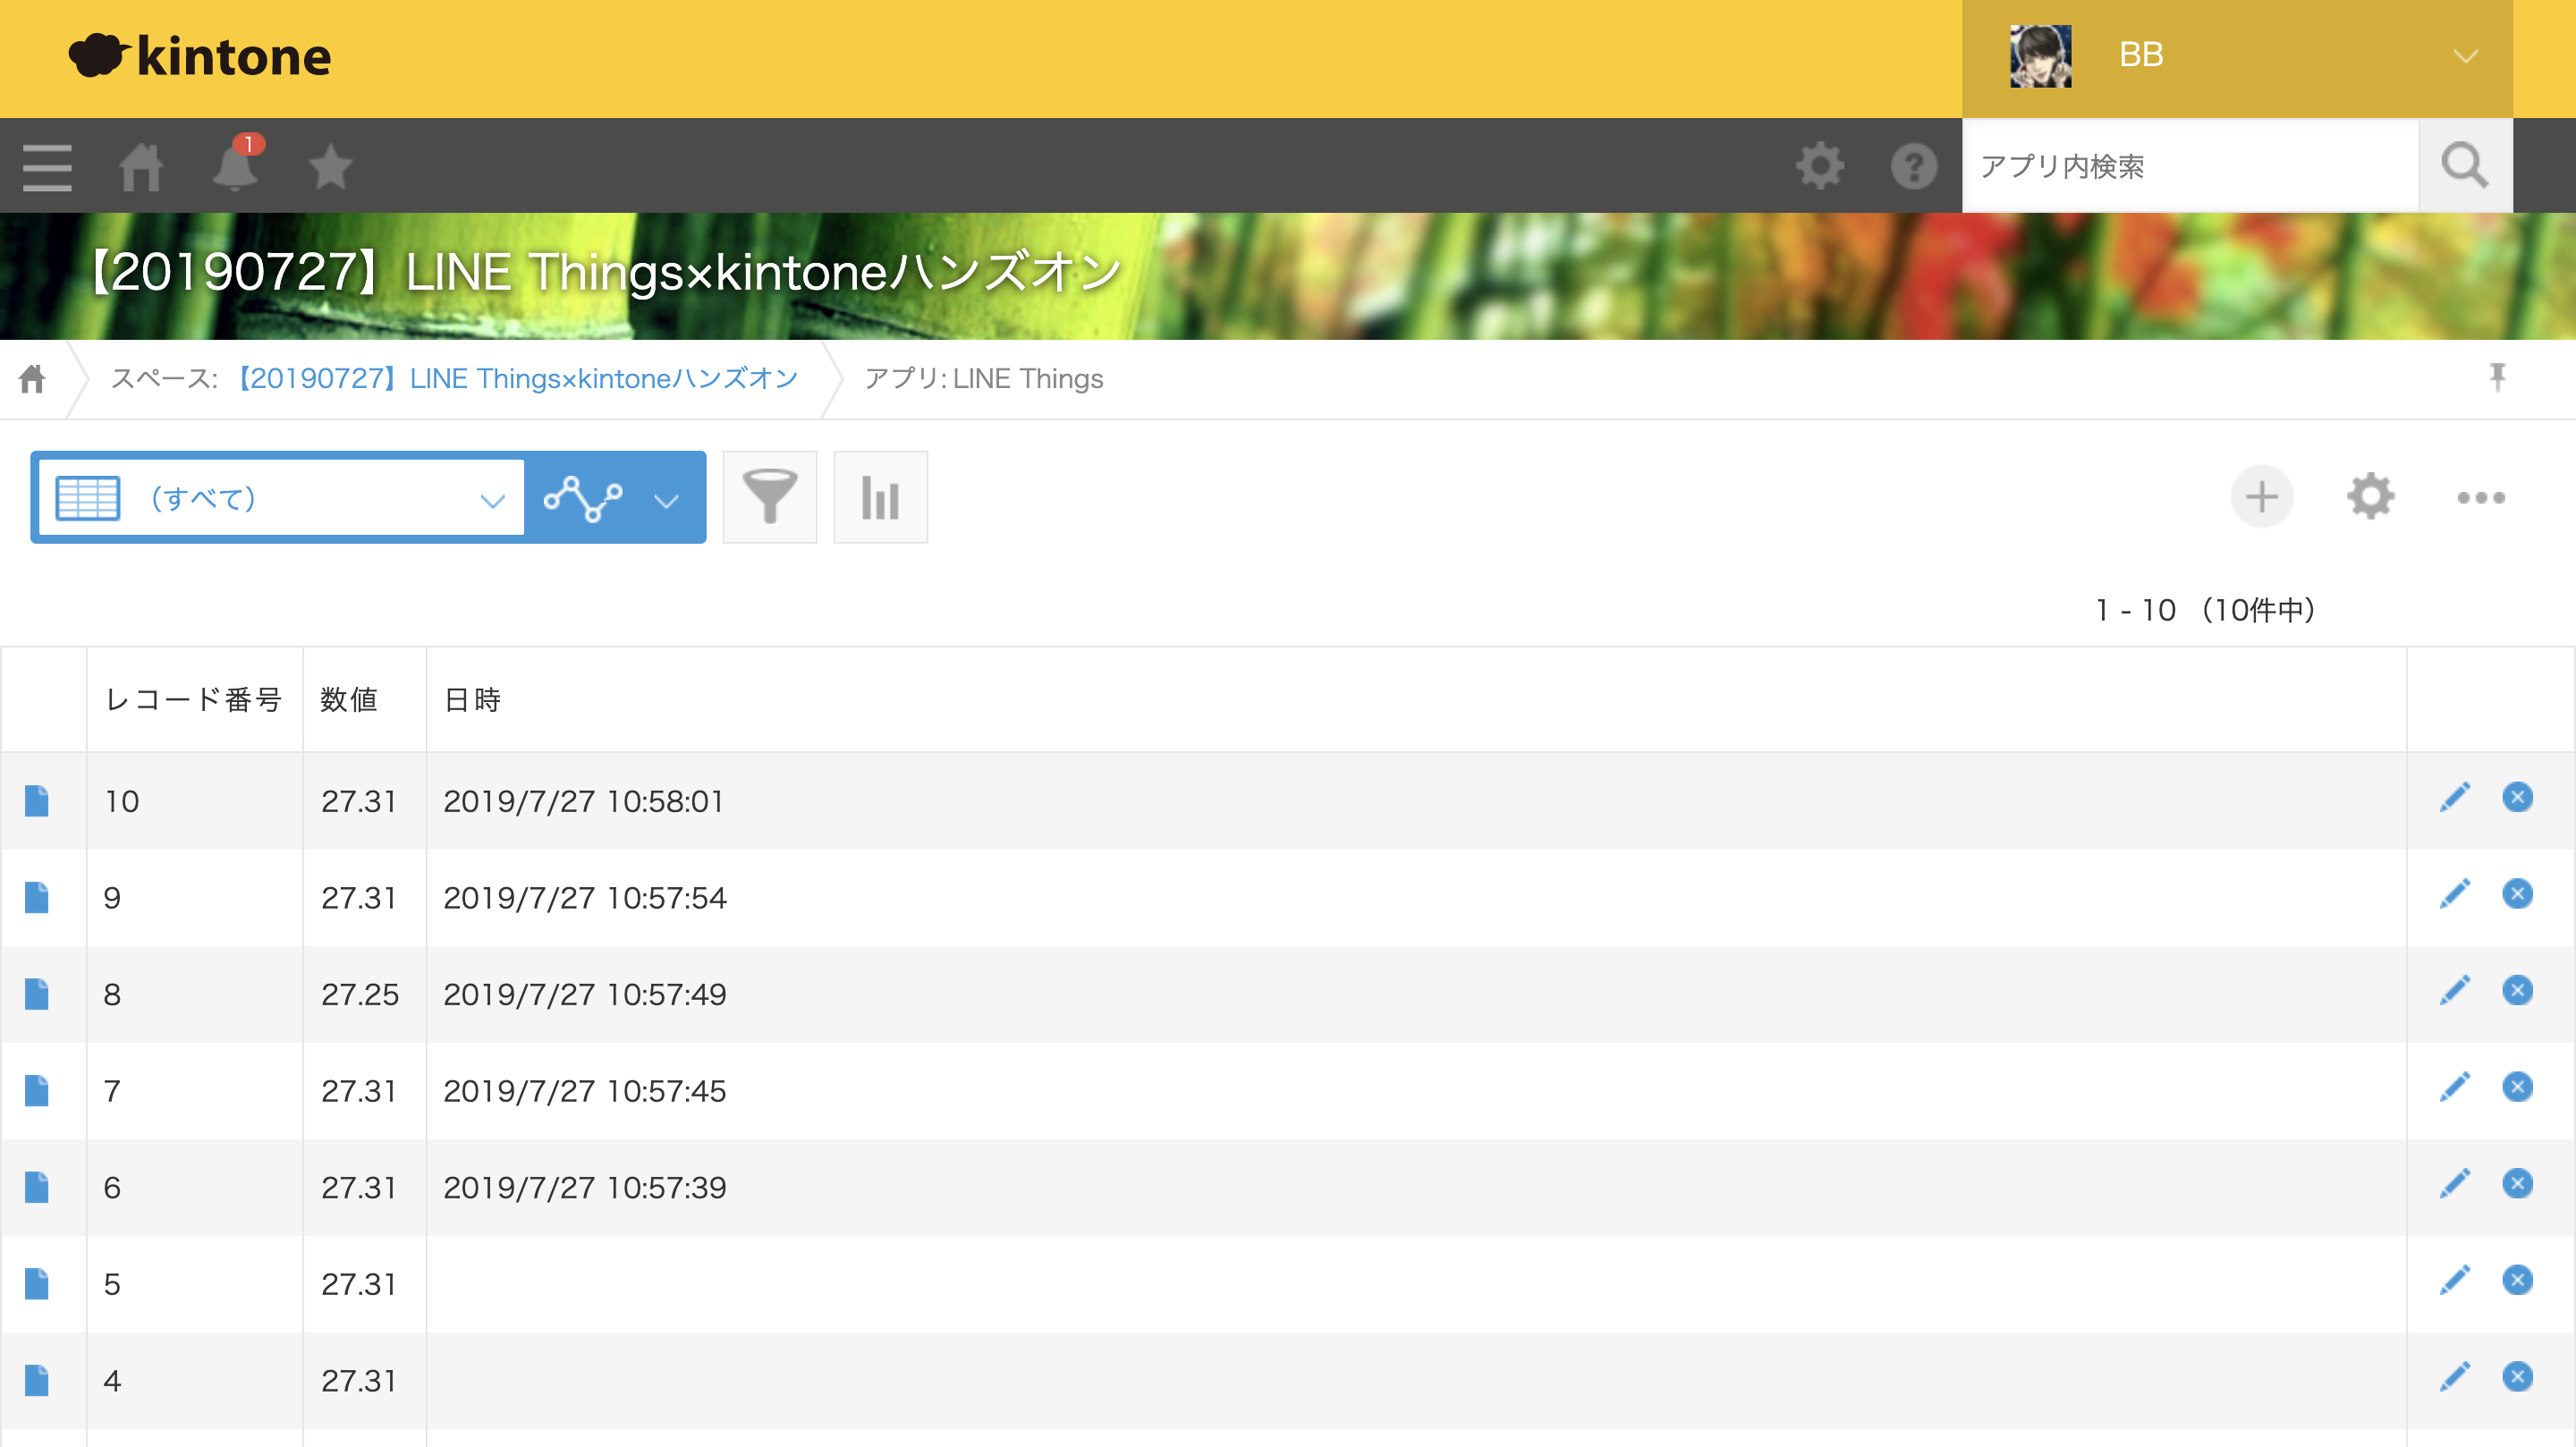Click date cell 2019/7/27 10:57:39
This screenshot has width=2576, height=1447.
point(584,1187)
